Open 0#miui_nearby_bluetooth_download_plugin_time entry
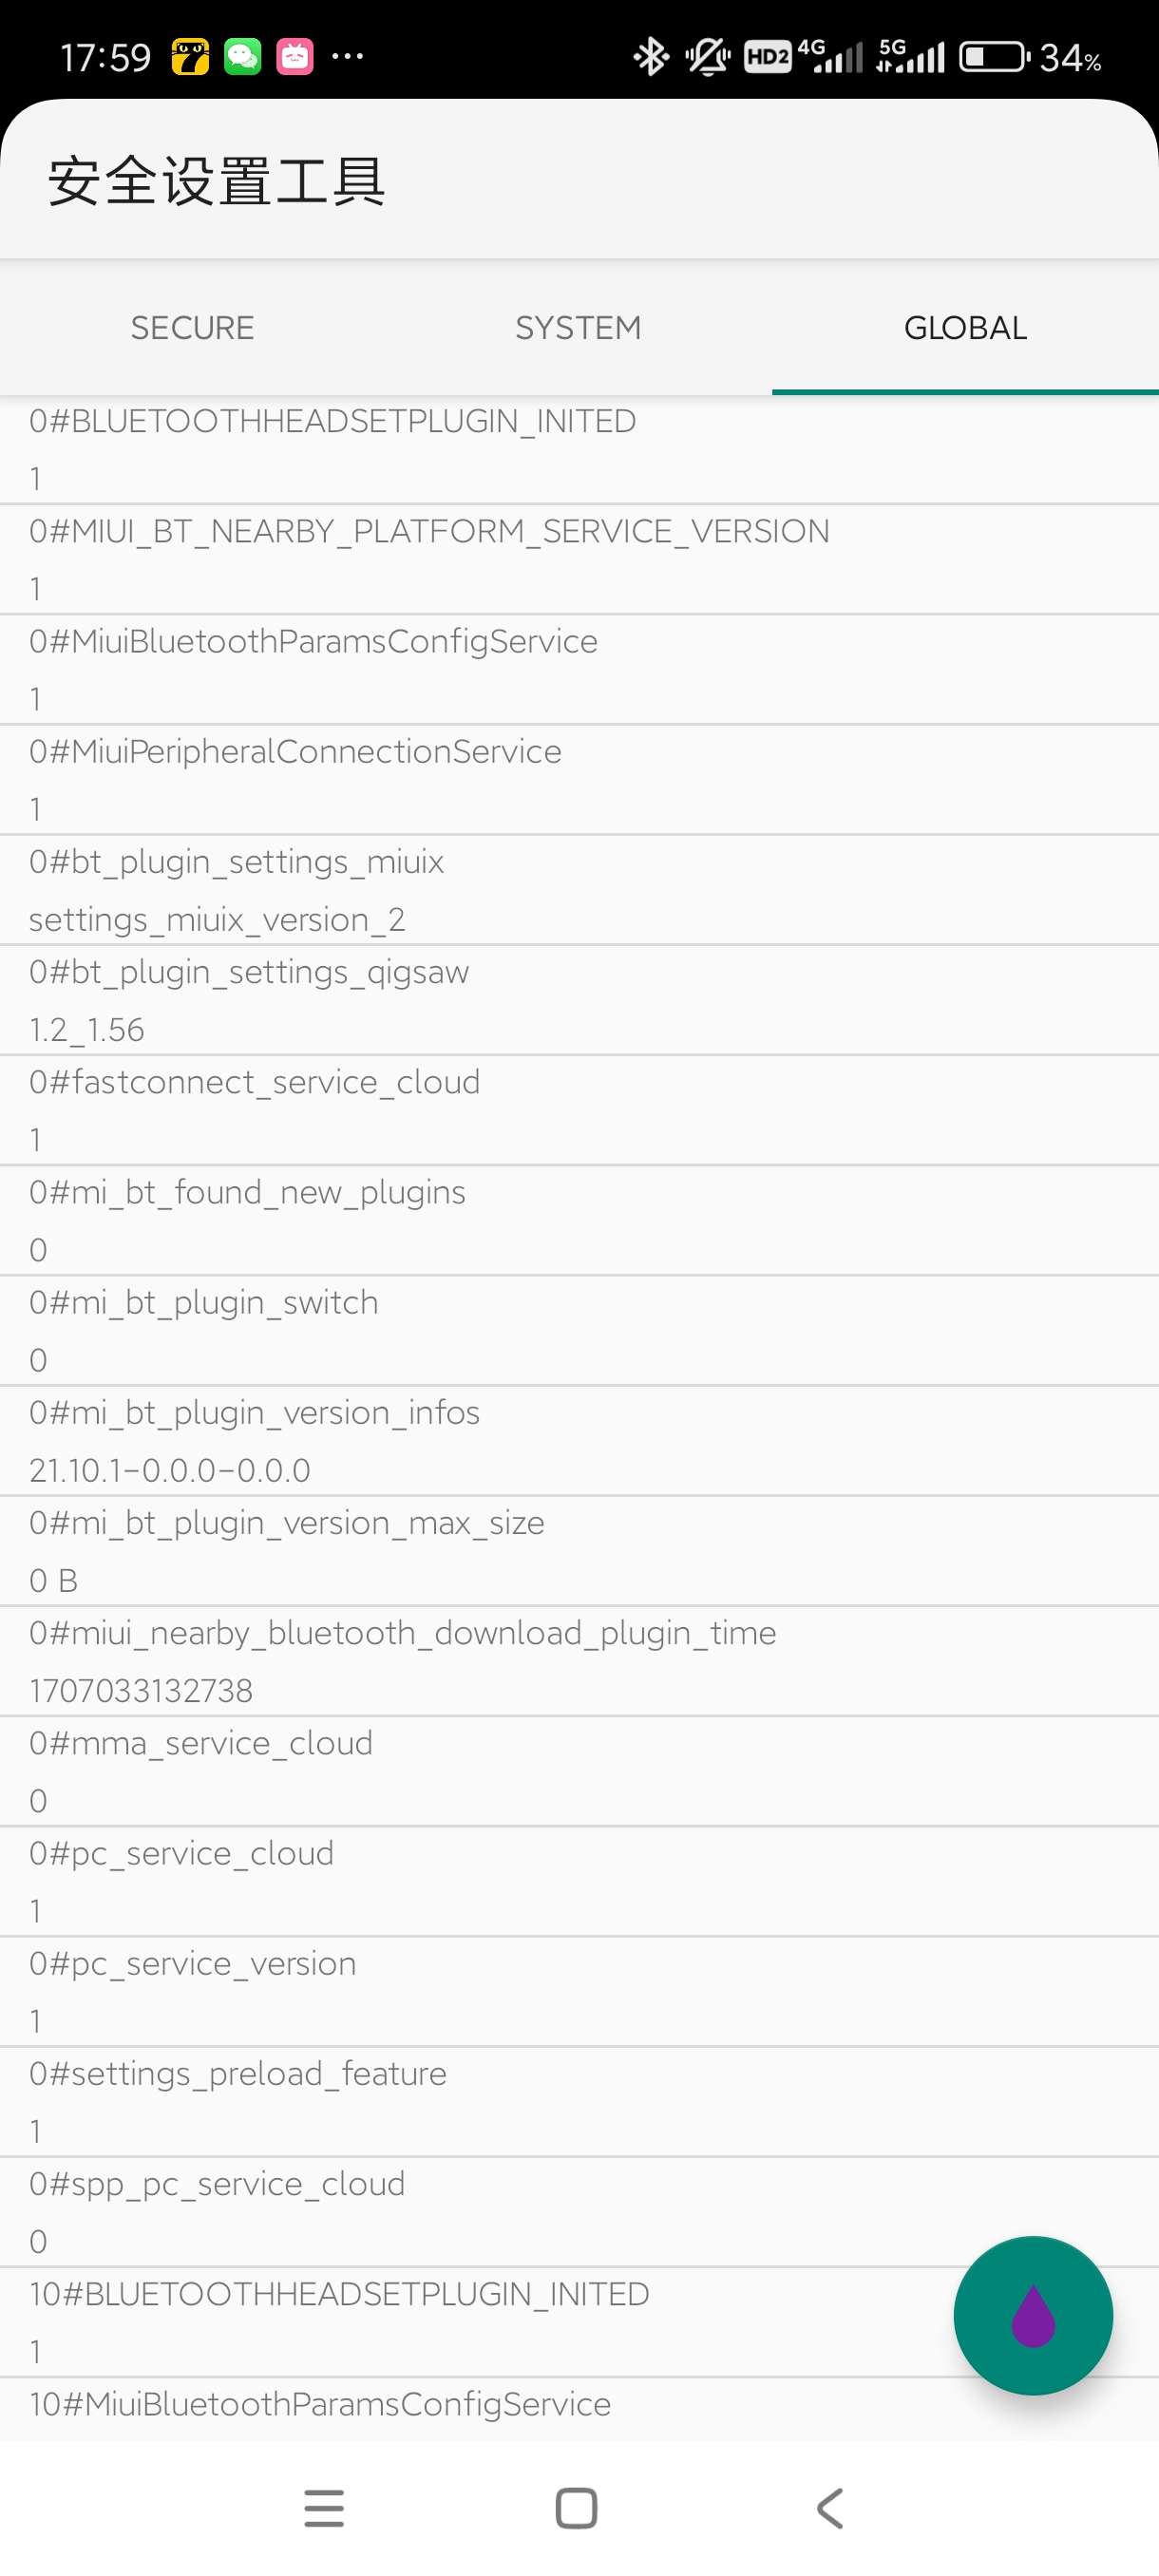The height and width of the screenshot is (2576, 1159). pos(579,1661)
